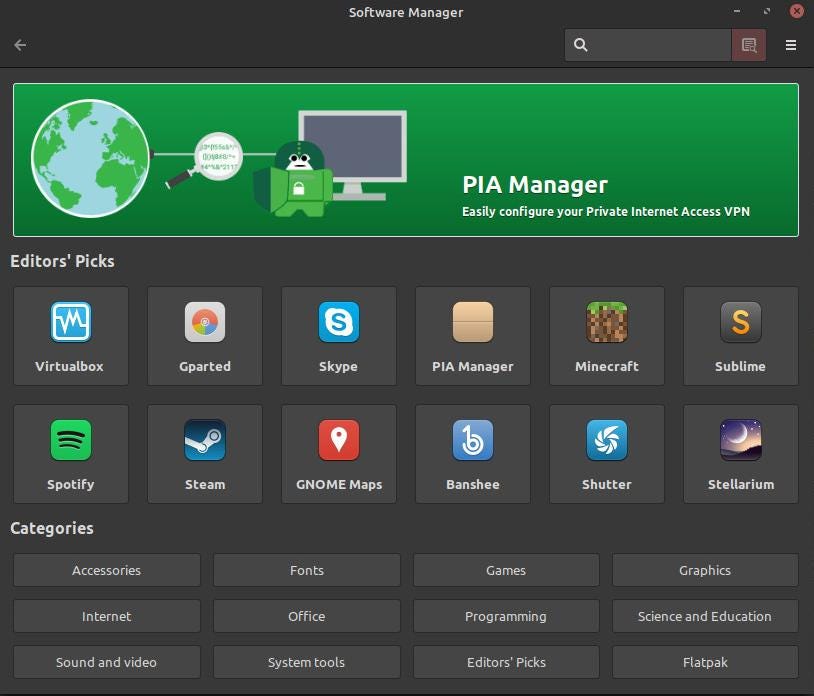This screenshot has width=814, height=696.
Task: Browse the Accessories category
Action: coord(107,570)
